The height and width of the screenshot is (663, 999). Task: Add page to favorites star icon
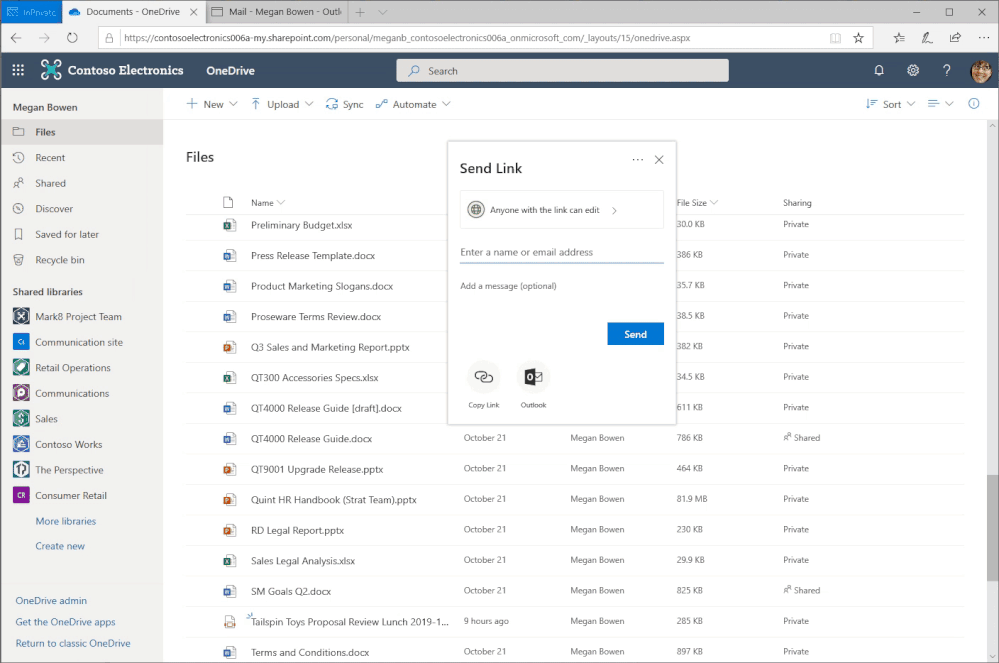coord(858,38)
